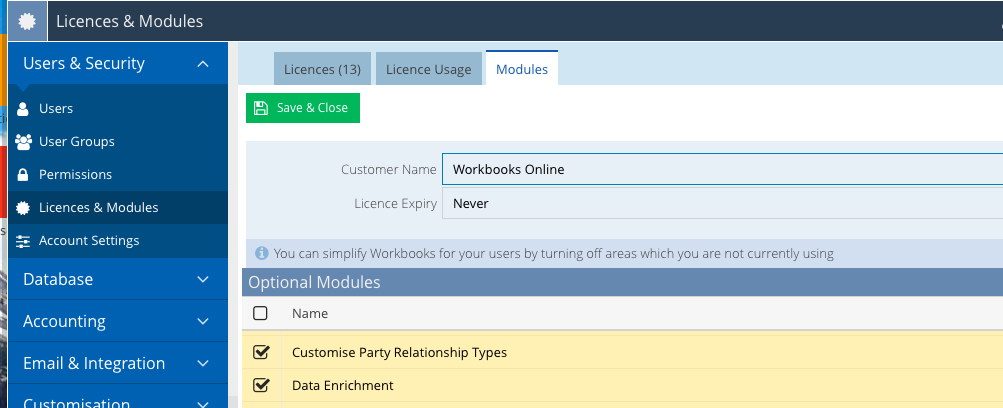This screenshot has width=1003, height=408.
Task: Click the Customer Name field with Workbooks Online
Action: (x=723, y=169)
